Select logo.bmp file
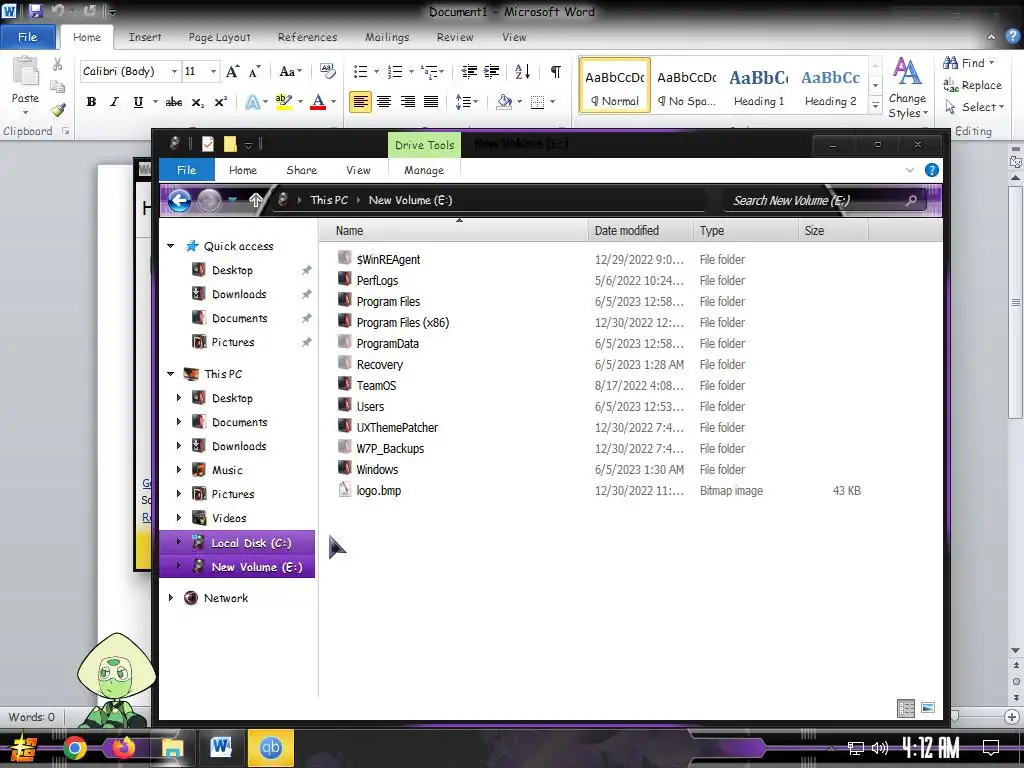Screen dimensions: 1024x768 point(379,490)
